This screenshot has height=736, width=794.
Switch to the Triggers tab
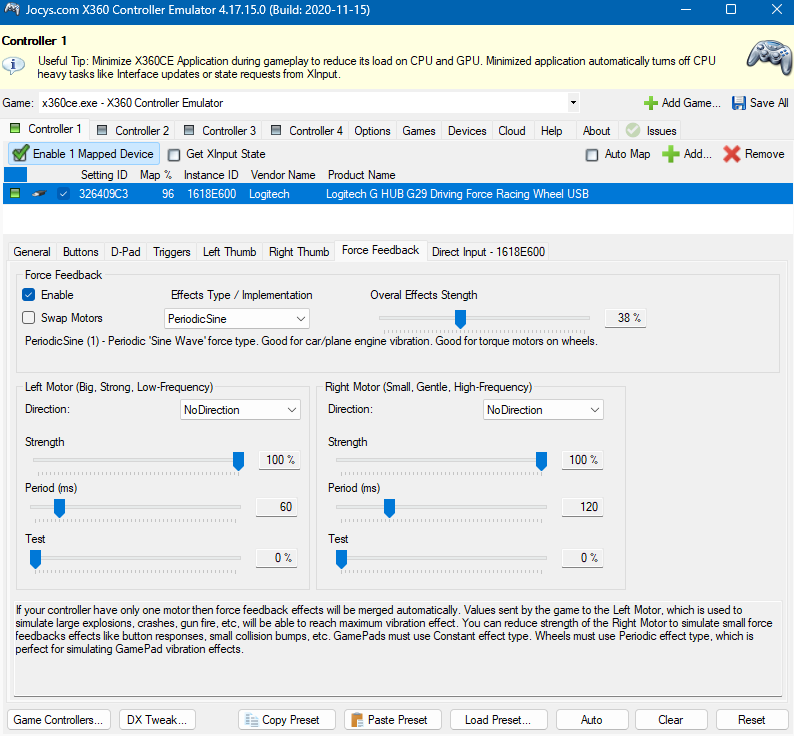(x=172, y=252)
